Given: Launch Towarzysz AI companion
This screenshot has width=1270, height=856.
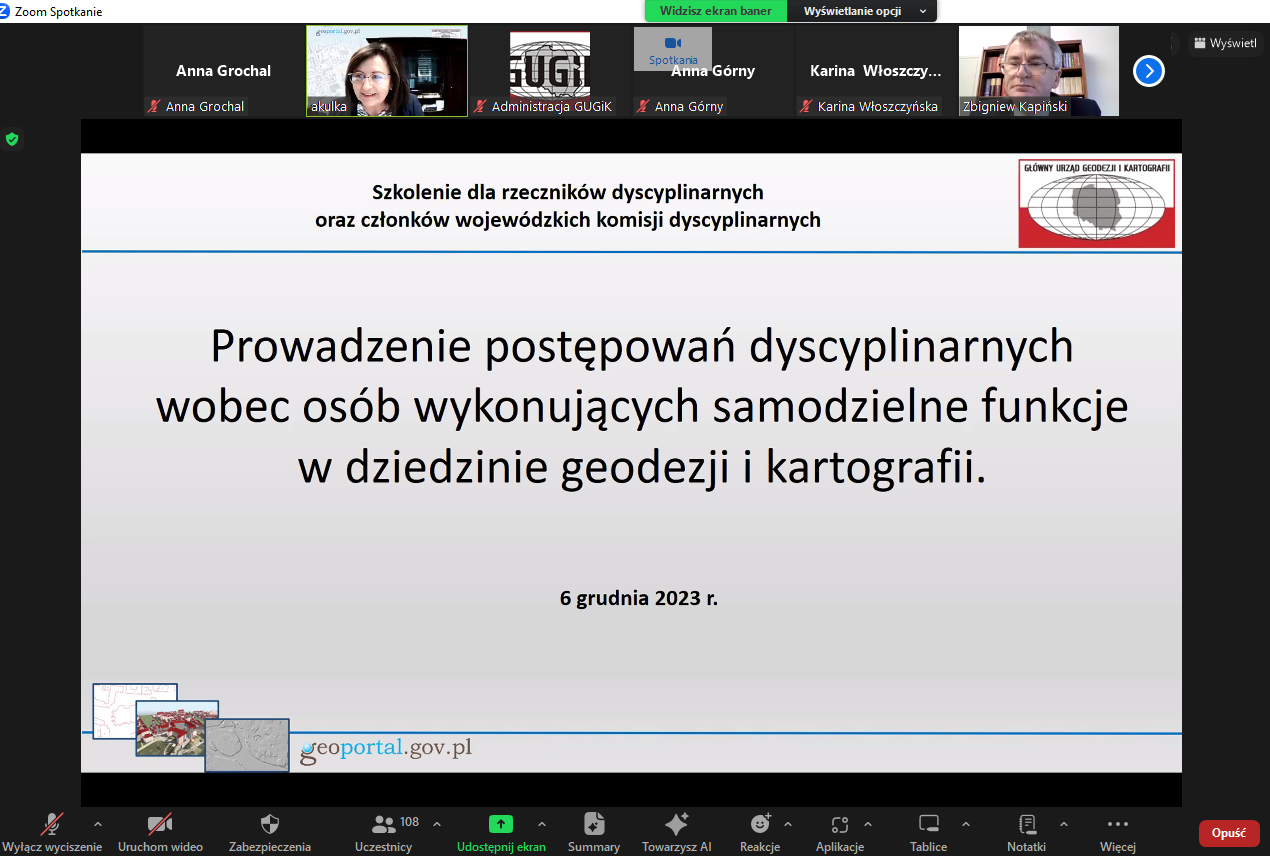Looking at the screenshot, I should point(676,825).
